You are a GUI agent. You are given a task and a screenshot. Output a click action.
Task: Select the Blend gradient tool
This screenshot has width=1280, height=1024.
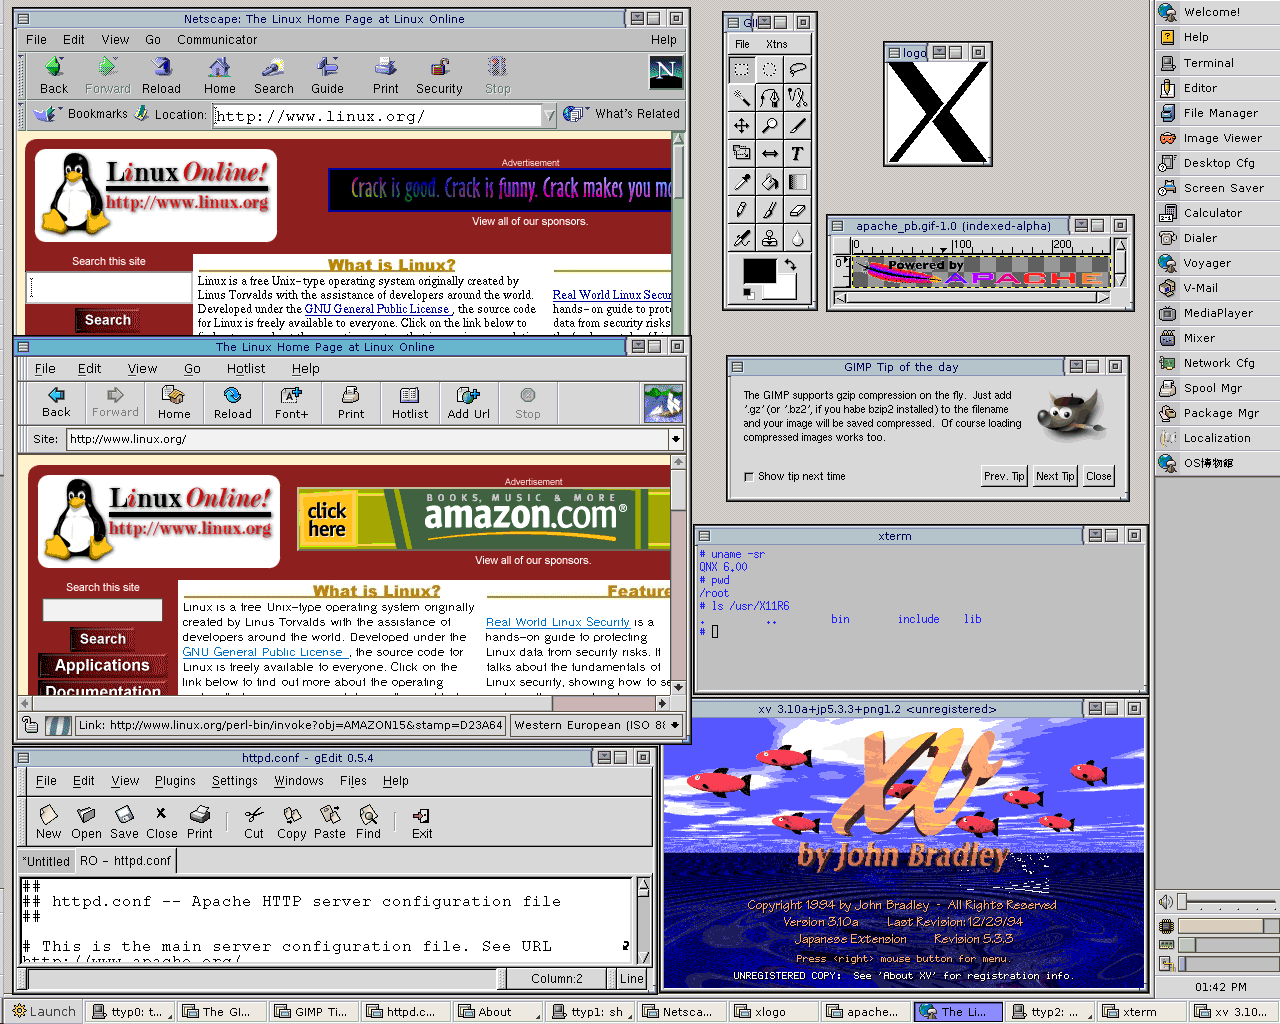[797, 182]
